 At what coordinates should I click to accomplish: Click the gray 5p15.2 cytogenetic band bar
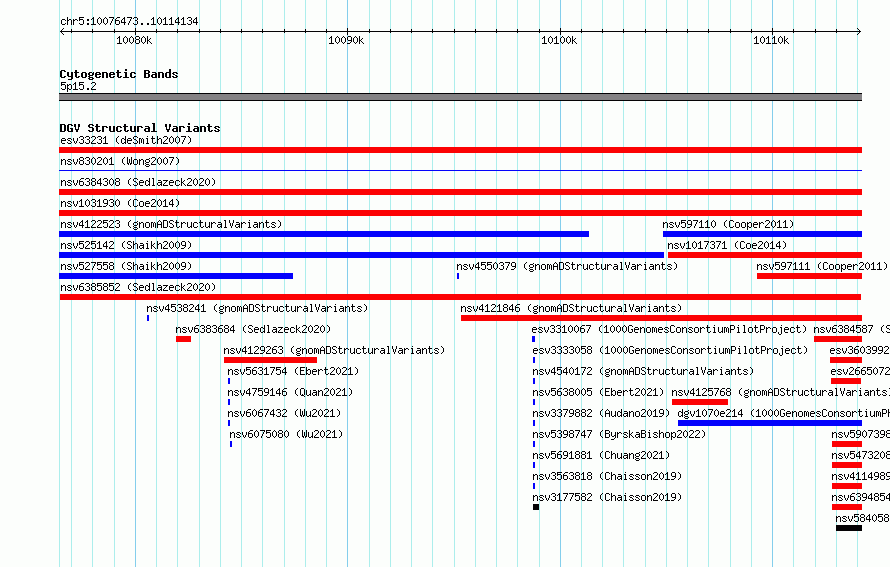click(x=460, y=97)
